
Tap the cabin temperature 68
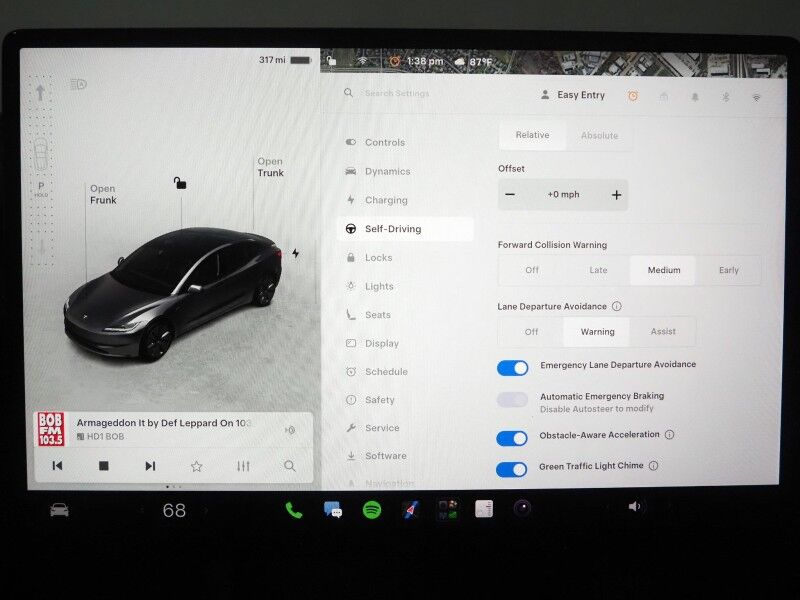pyautogui.click(x=174, y=510)
